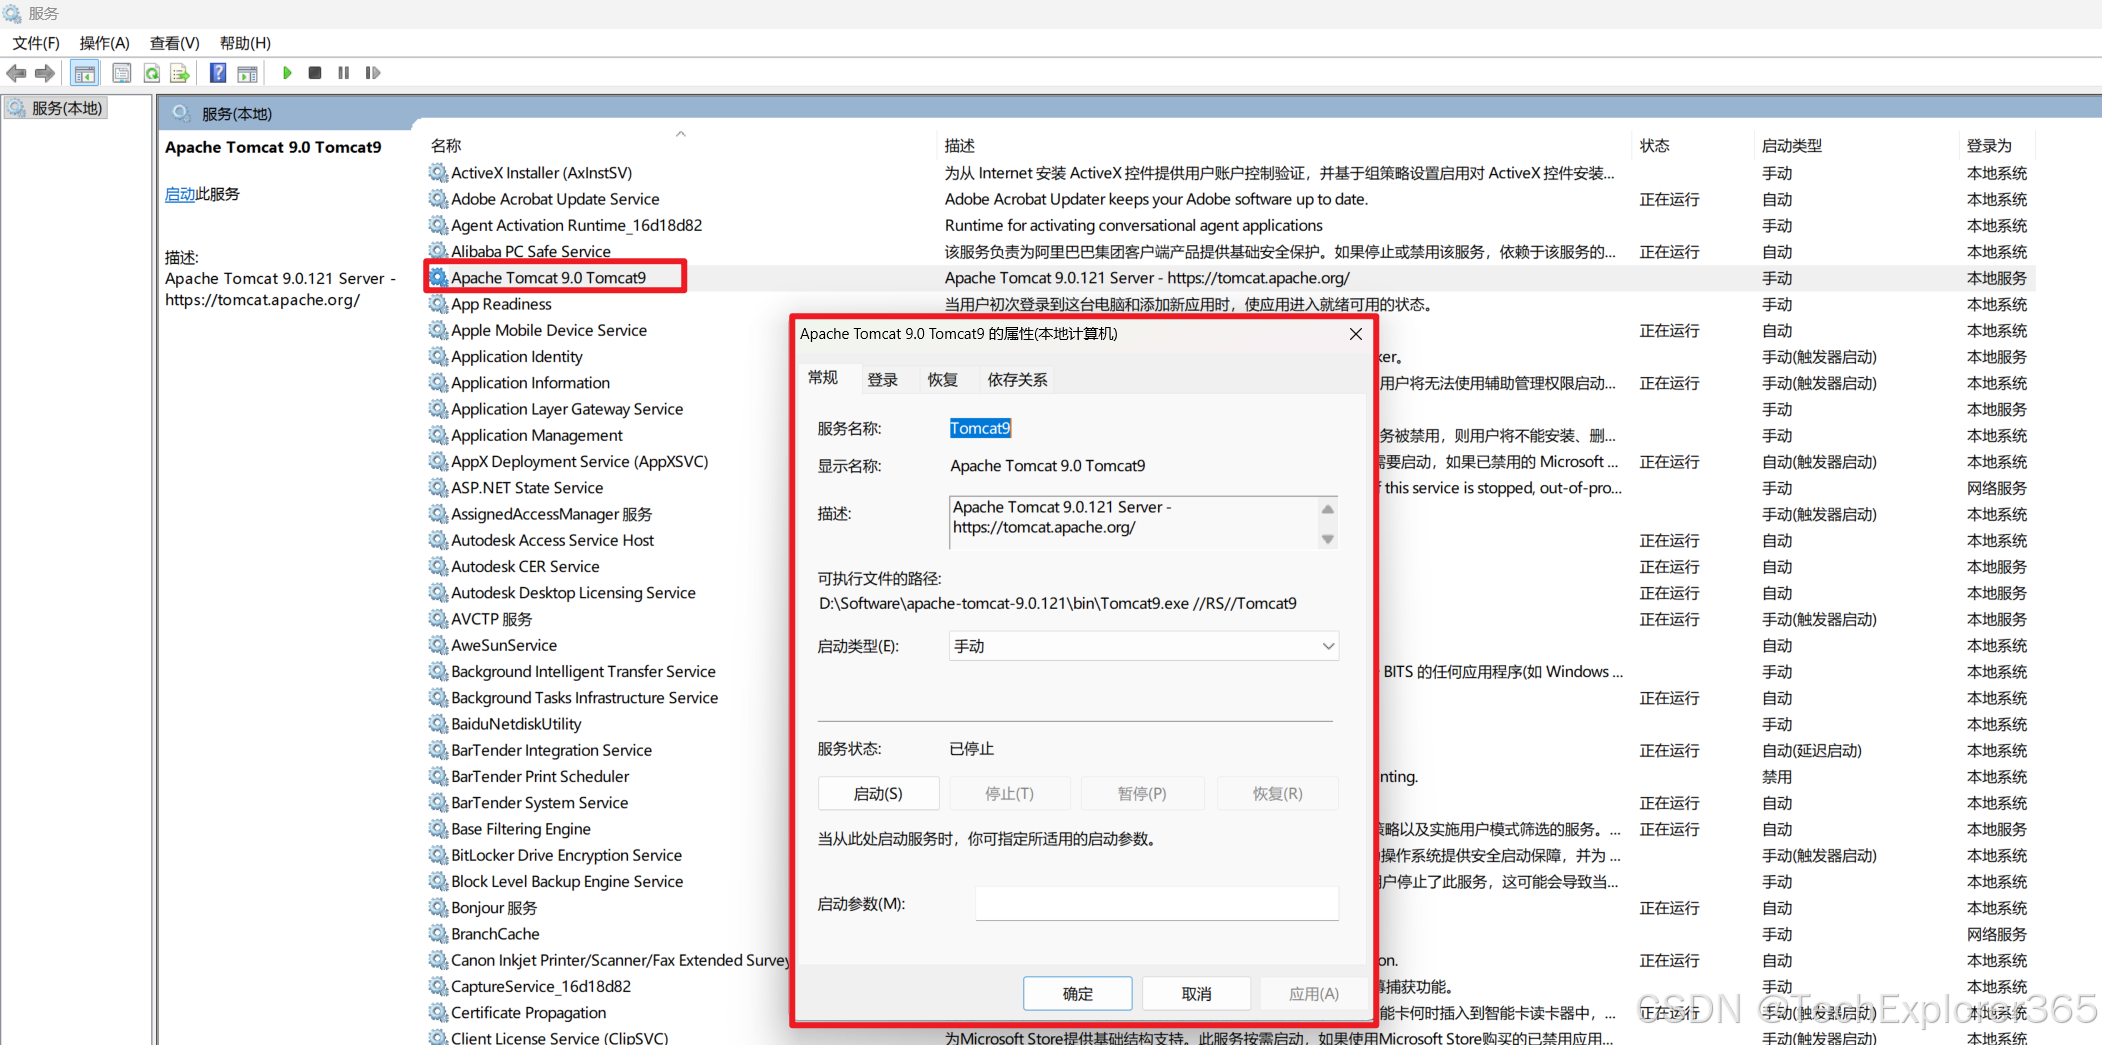Click the Pause Service toolbar icon

344,73
